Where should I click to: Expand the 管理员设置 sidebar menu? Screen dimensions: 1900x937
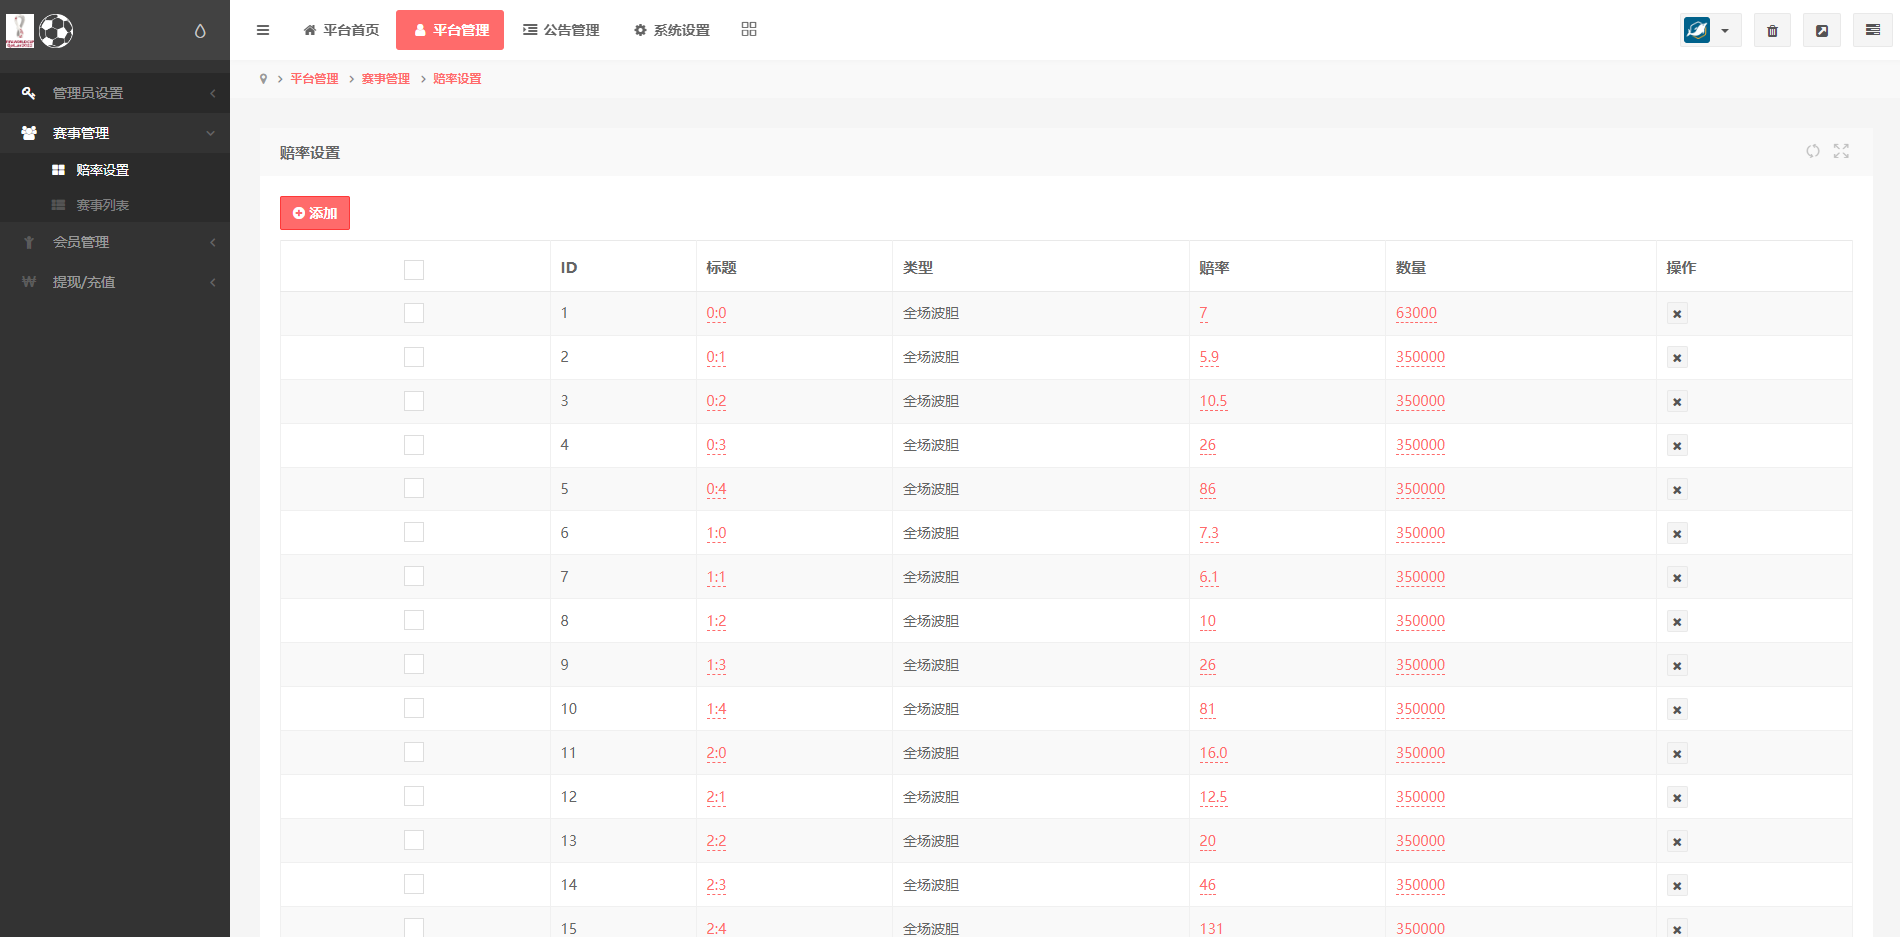pos(115,93)
